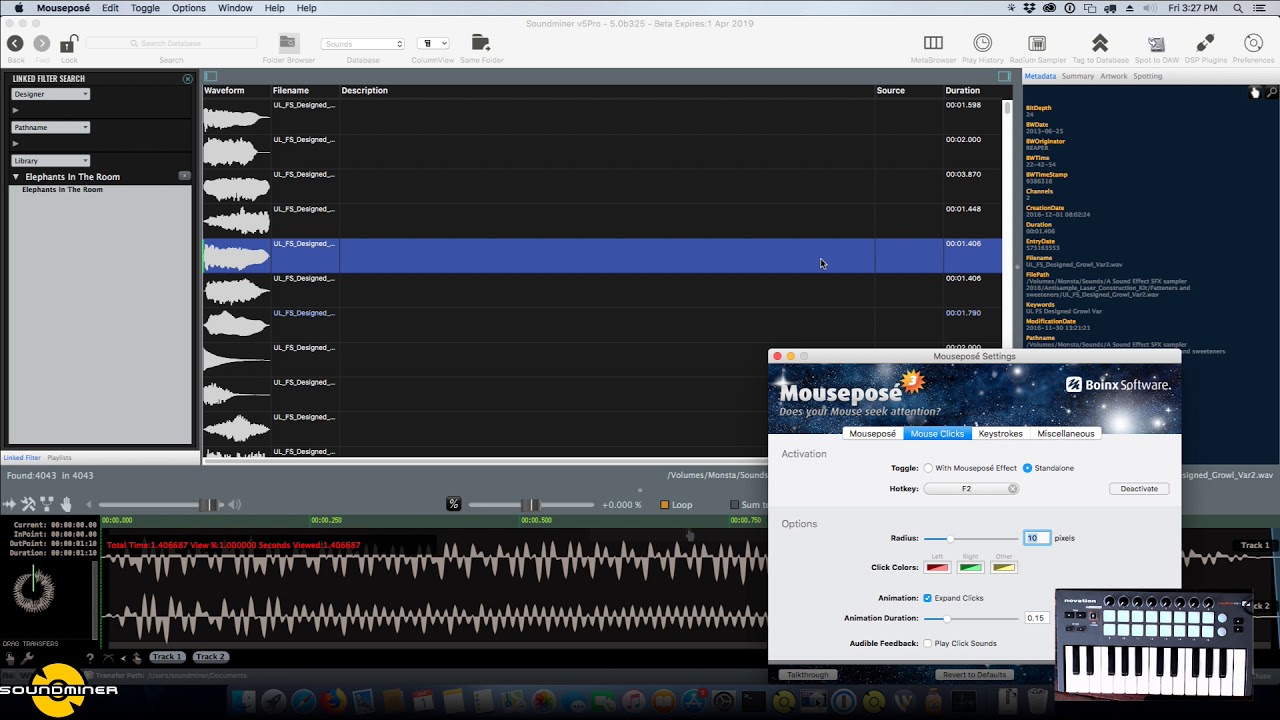The image size is (1280, 720).
Task: Click the question mark help icon
Action: [x=90, y=657]
